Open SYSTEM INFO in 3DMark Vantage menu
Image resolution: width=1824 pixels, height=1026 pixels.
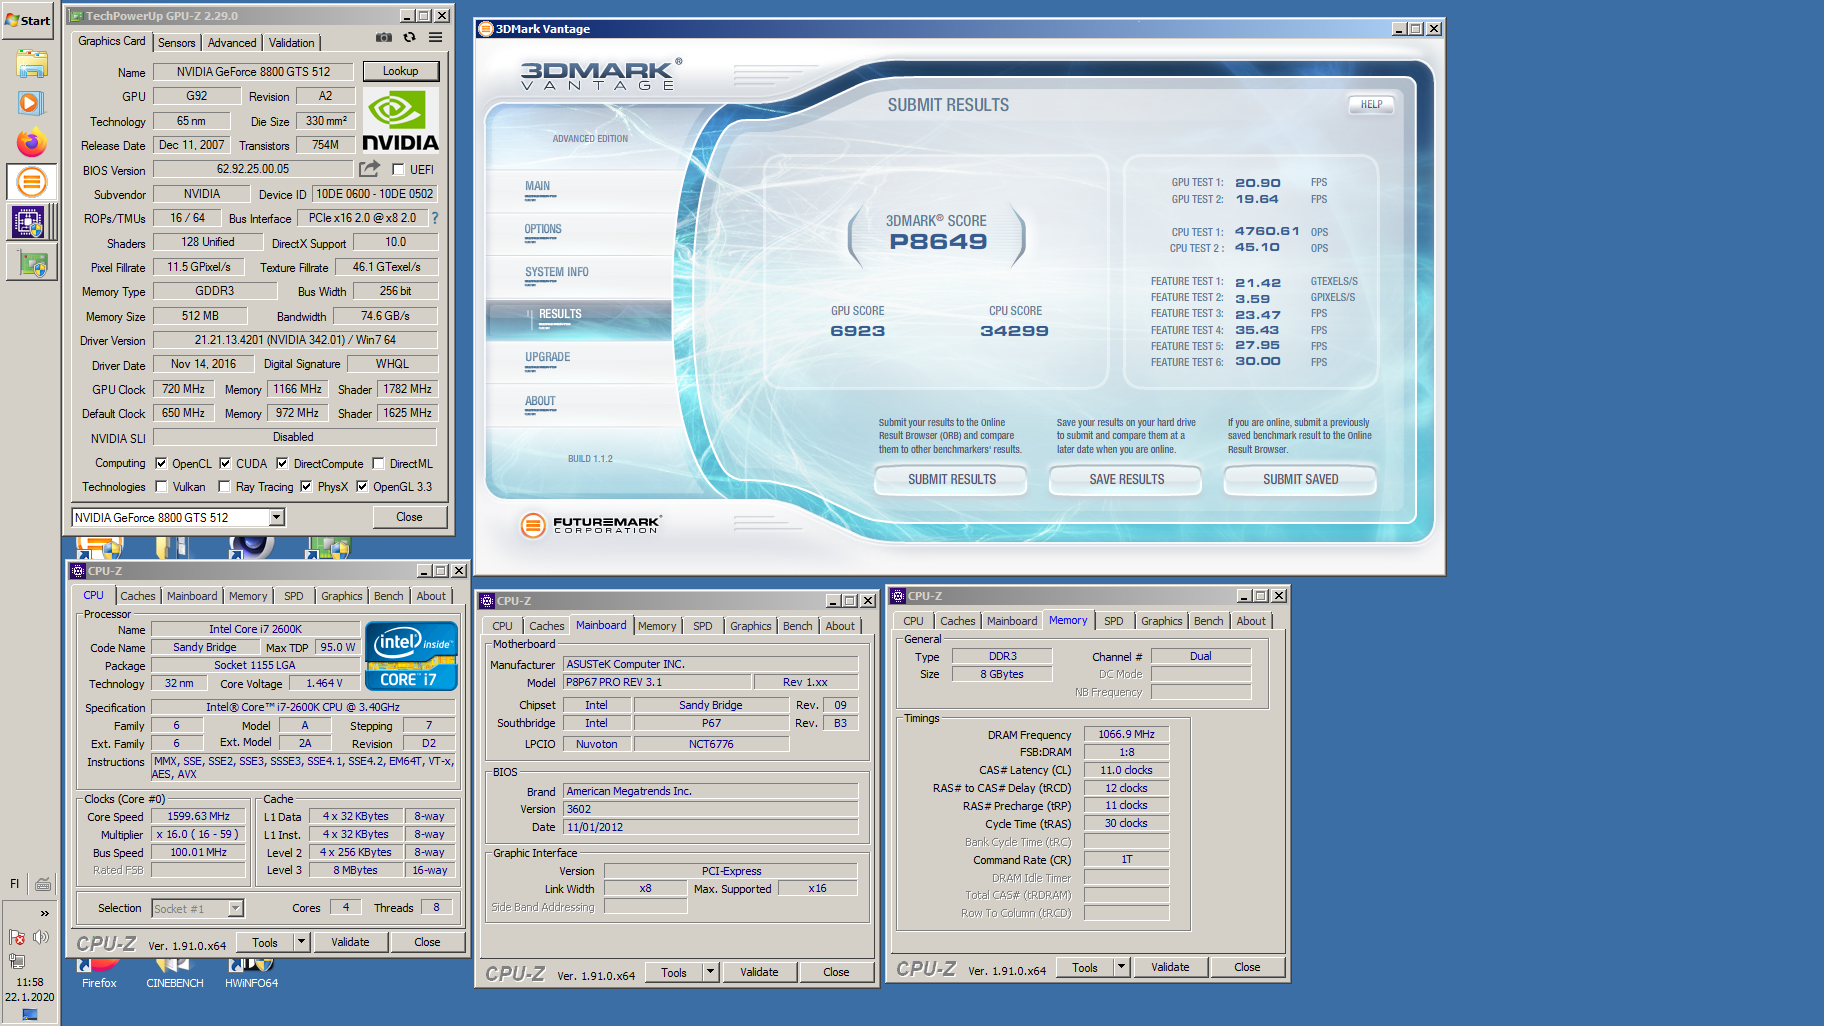pyautogui.click(x=557, y=272)
